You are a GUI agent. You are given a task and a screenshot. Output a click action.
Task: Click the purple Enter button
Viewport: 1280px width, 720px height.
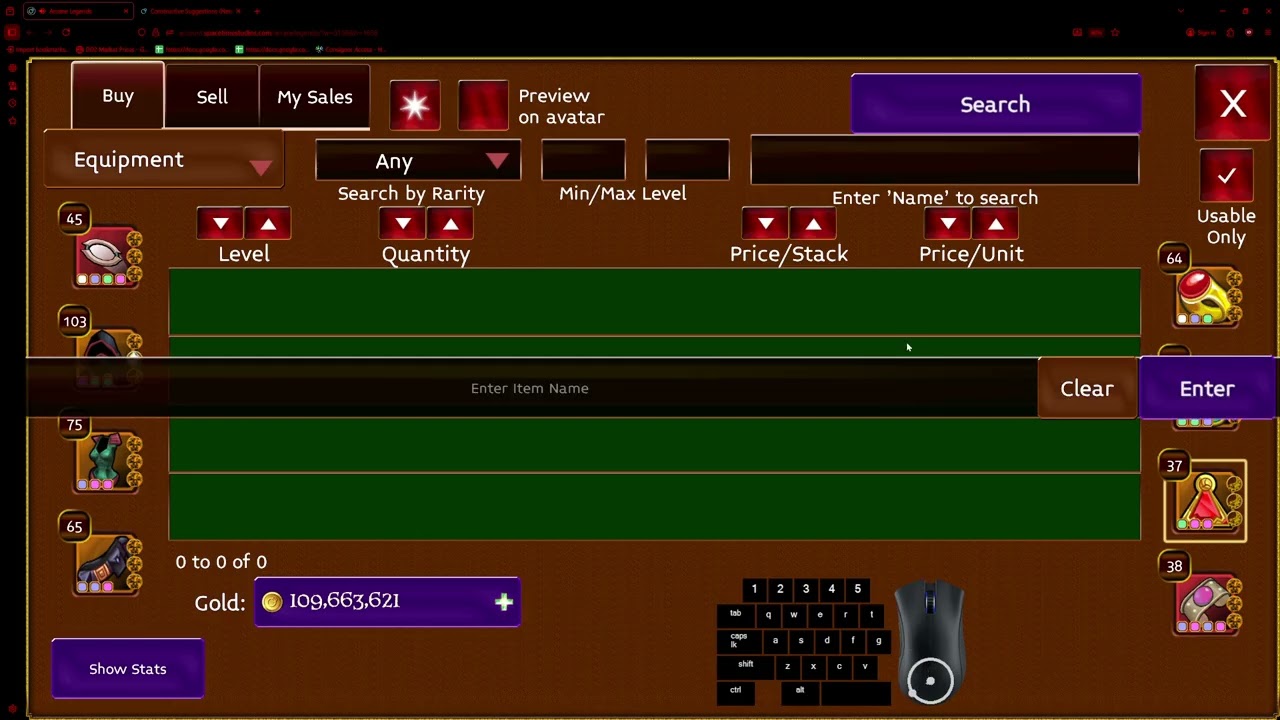1207,388
